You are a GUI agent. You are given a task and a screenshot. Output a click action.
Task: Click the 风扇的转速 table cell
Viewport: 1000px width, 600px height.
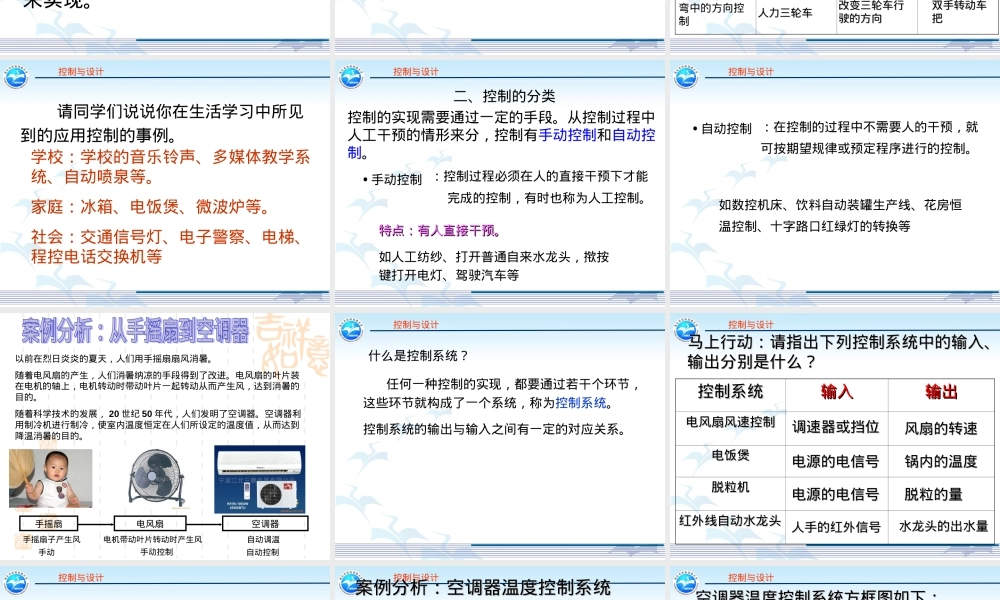941,428
